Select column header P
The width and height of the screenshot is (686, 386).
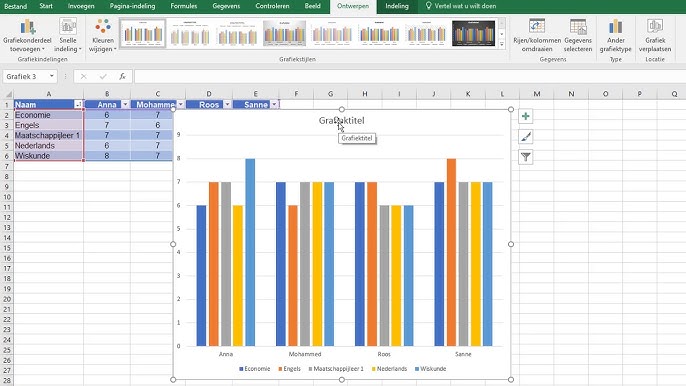[x=639, y=94]
